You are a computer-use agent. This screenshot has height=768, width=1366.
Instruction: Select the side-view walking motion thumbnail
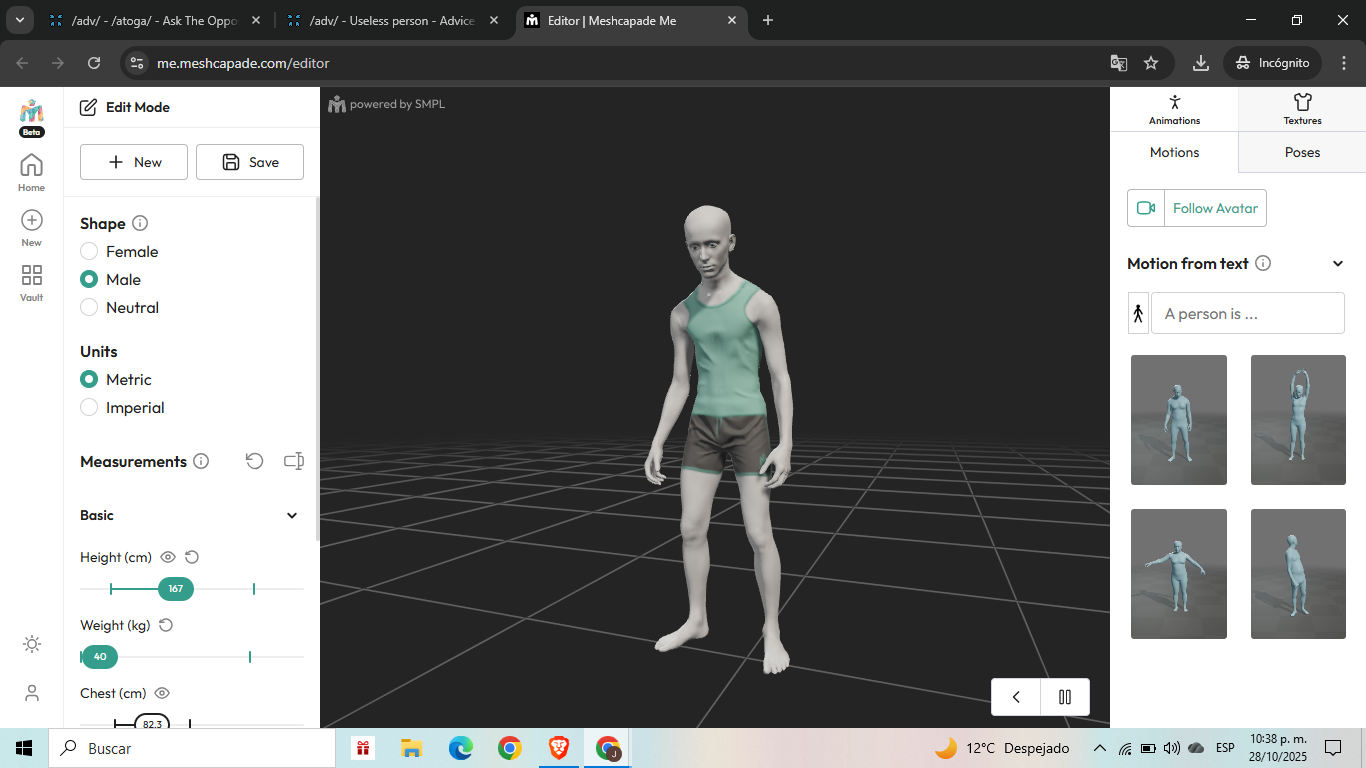tap(1298, 574)
